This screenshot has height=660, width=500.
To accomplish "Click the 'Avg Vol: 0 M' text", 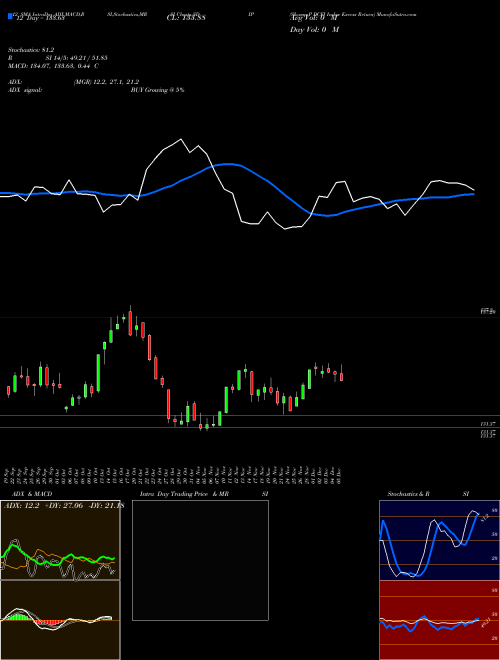I will 314,19.
